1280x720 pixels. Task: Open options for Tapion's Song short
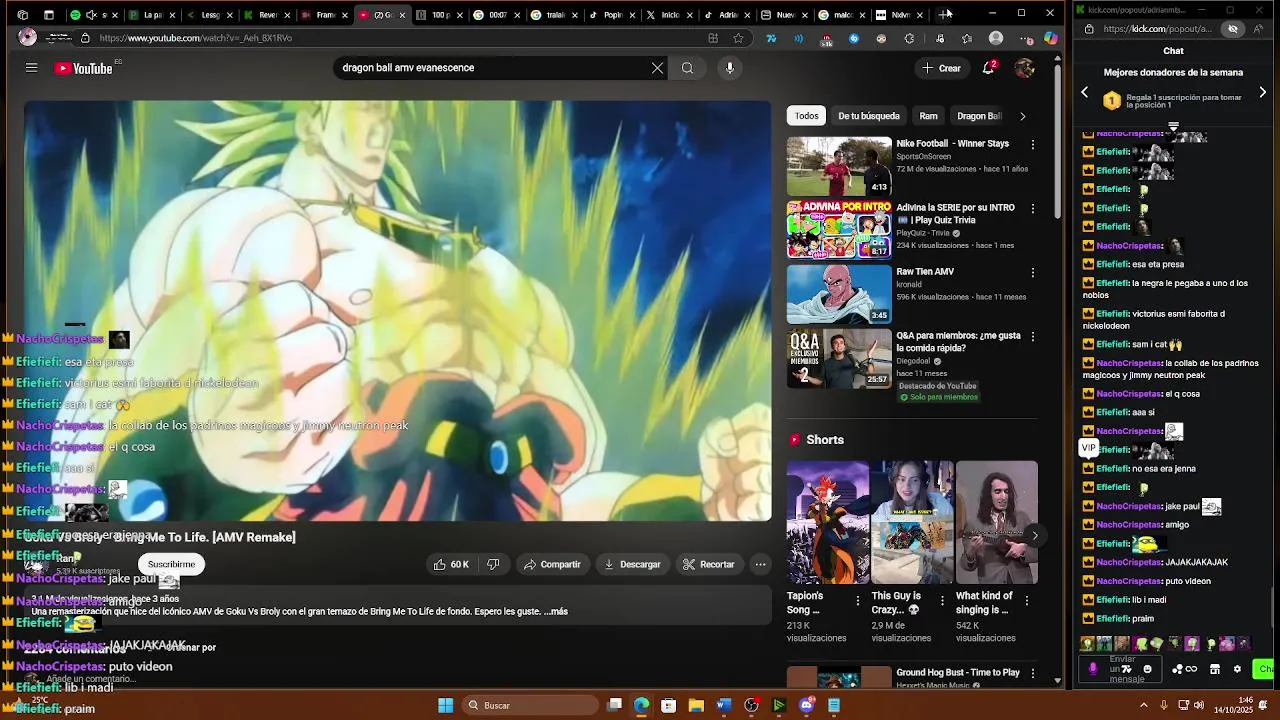(857, 600)
